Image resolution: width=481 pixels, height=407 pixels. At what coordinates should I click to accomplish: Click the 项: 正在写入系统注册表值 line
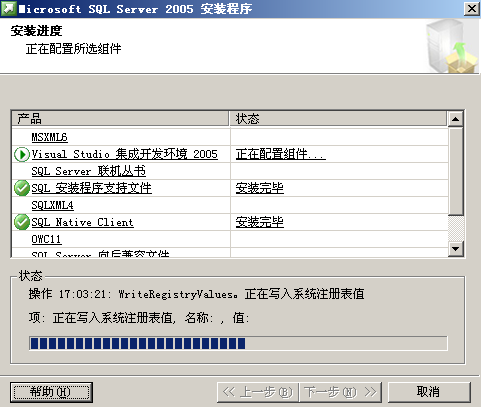139,318
